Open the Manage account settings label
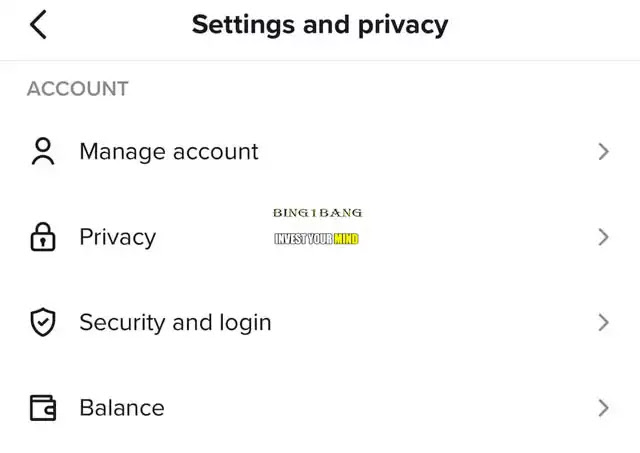Image resolution: width=640 pixels, height=453 pixels. (168, 151)
